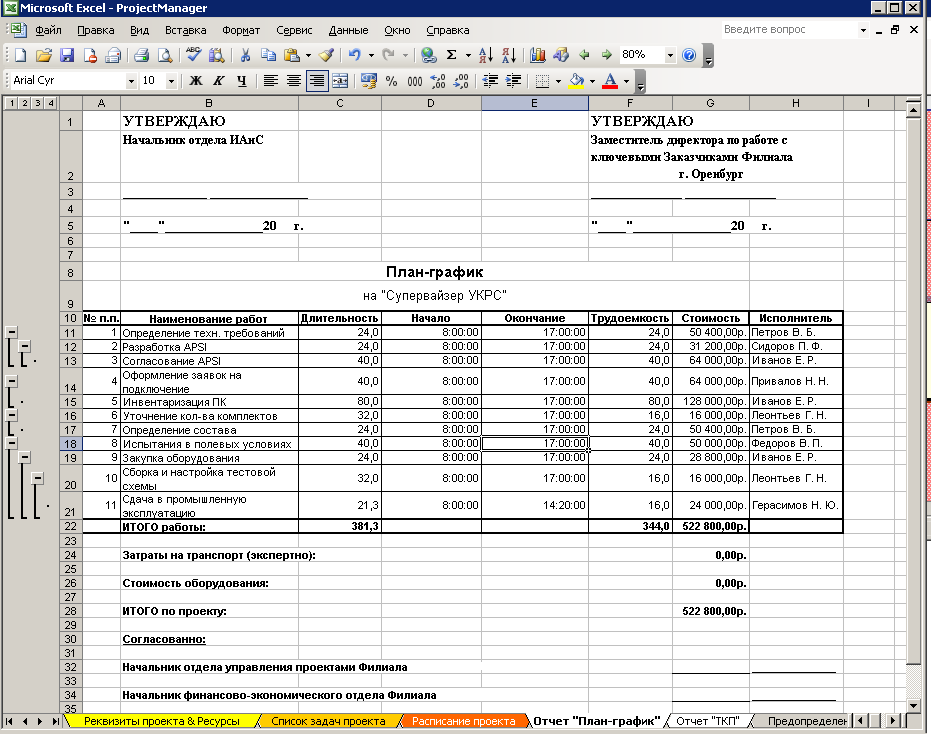Toggle Italic formatting button
Image resolution: width=931 pixels, height=735 pixels.
[218, 81]
